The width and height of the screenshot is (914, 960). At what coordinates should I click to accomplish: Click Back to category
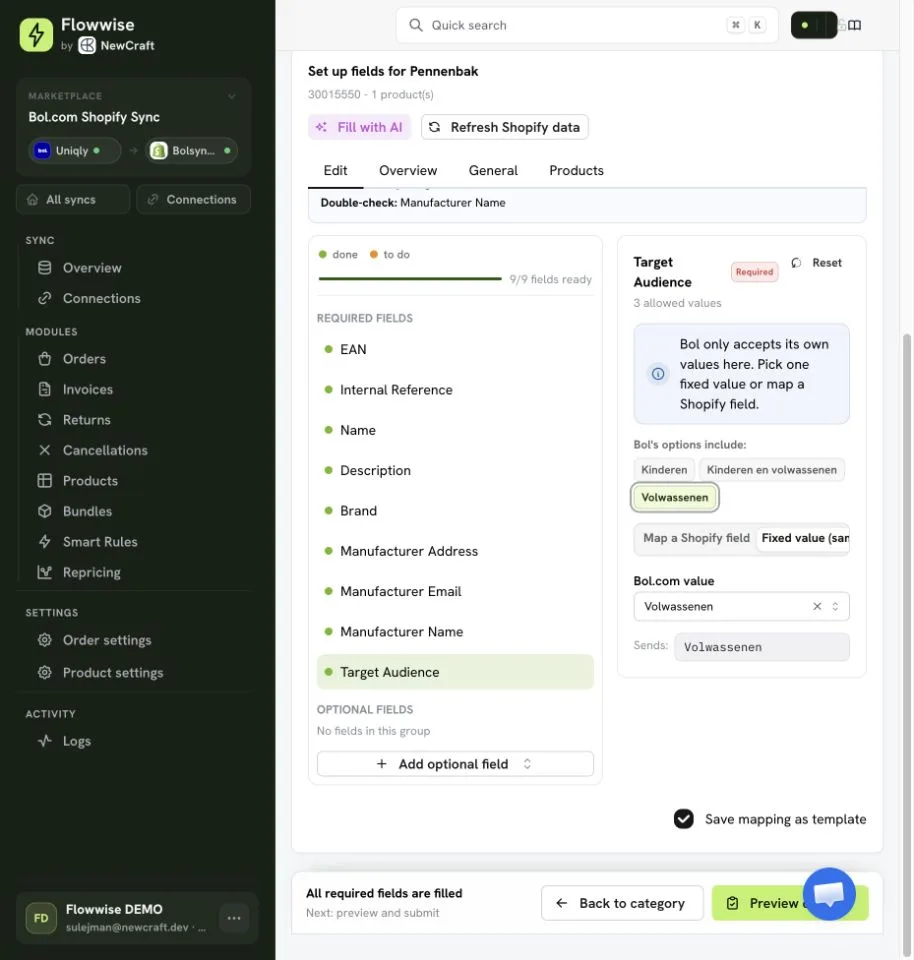tap(622, 903)
